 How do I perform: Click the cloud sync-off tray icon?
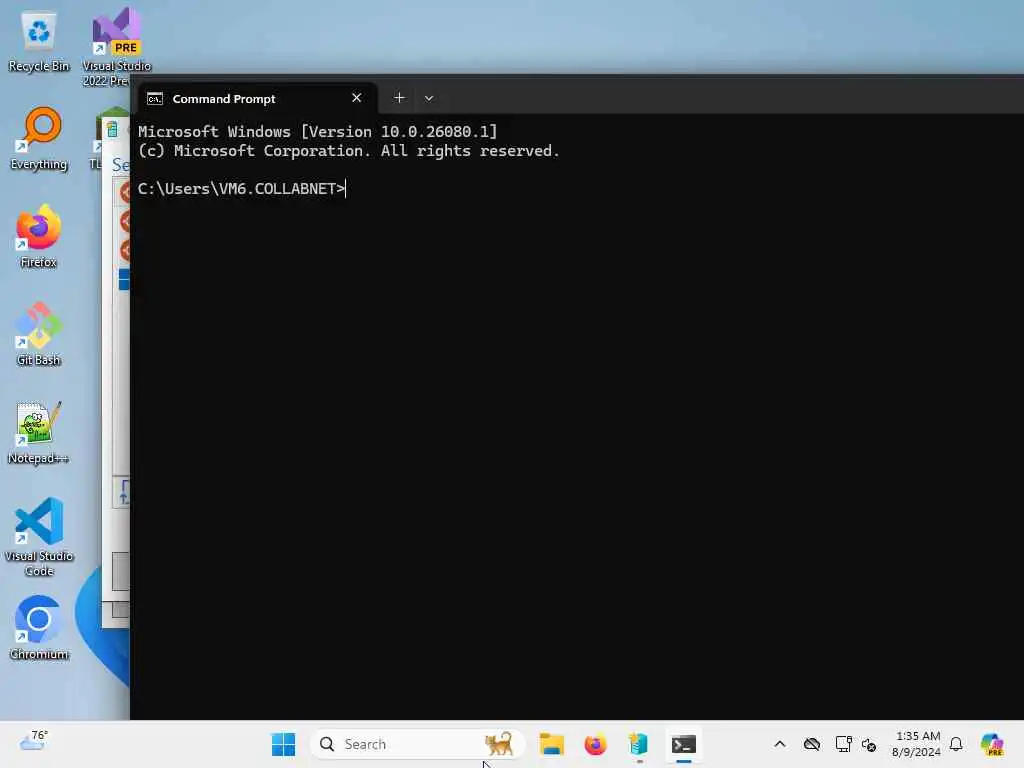(812, 744)
